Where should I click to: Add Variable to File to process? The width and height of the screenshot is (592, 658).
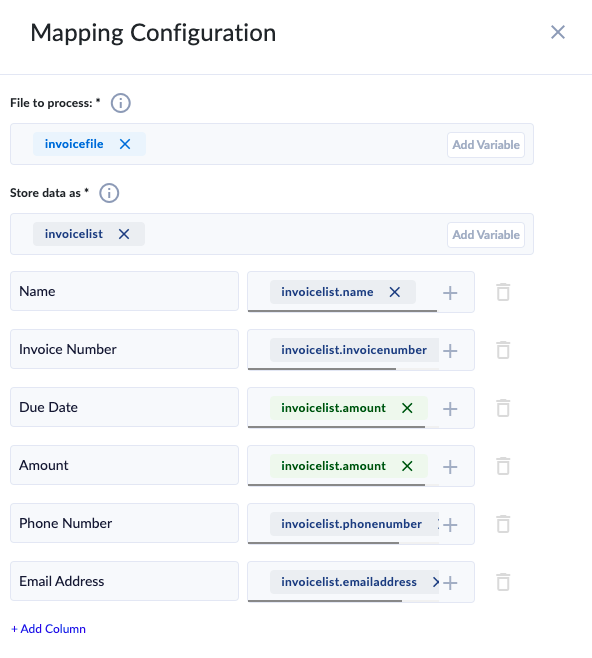pyautogui.click(x=486, y=145)
